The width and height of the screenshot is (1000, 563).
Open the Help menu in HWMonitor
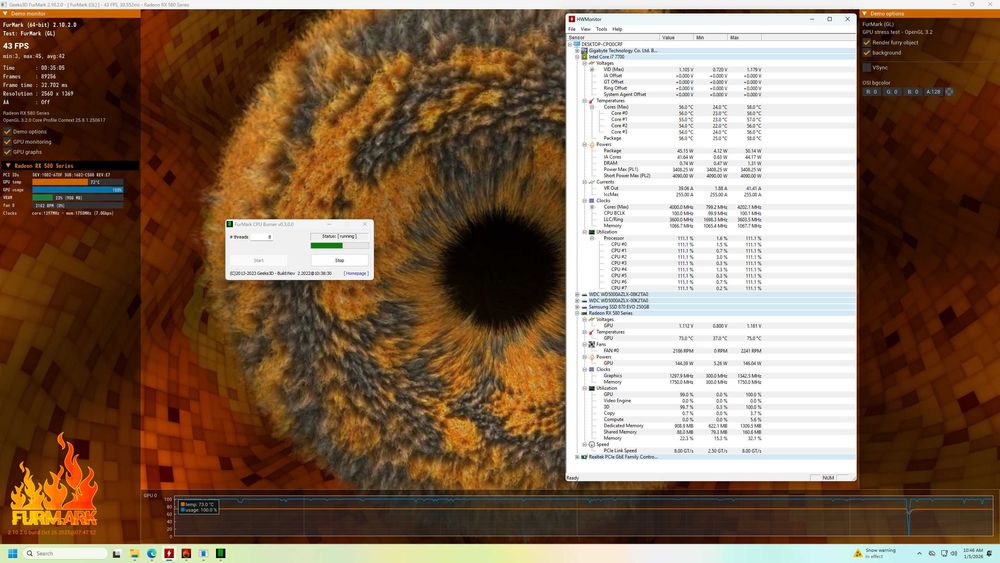click(x=617, y=29)
